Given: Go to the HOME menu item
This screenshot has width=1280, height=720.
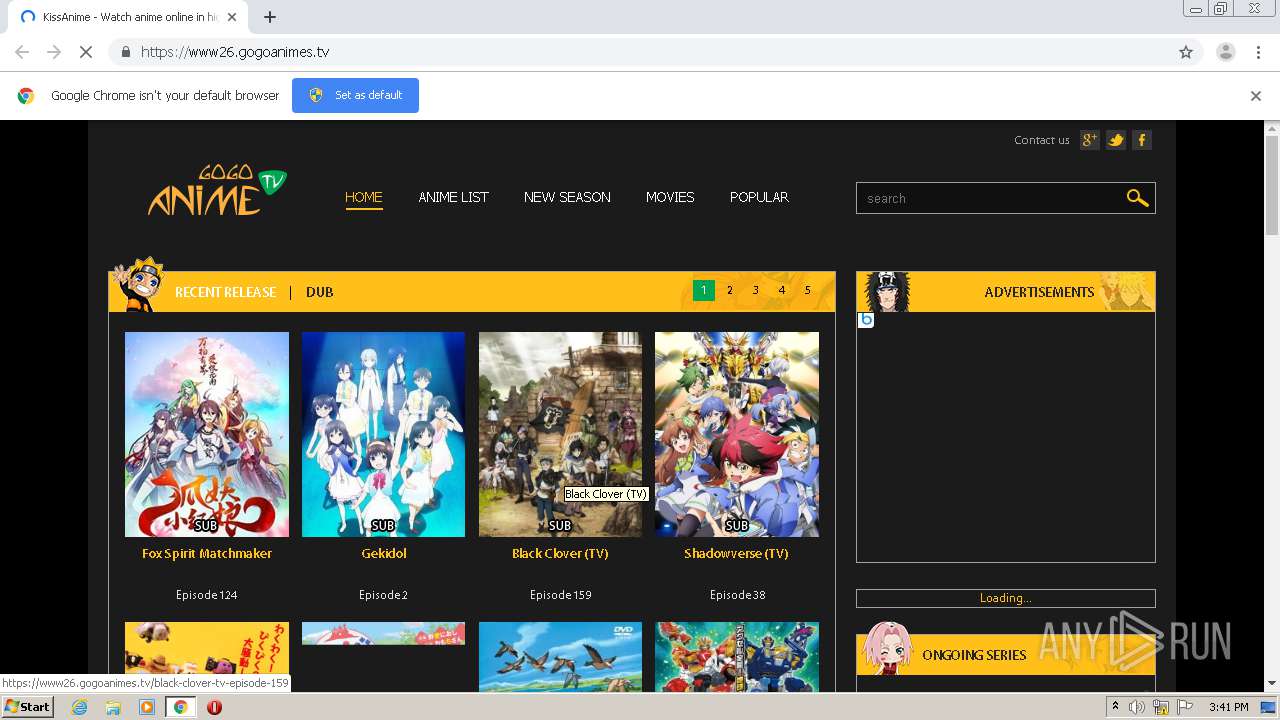Looking at the screenshot, I should click(364, 197).
